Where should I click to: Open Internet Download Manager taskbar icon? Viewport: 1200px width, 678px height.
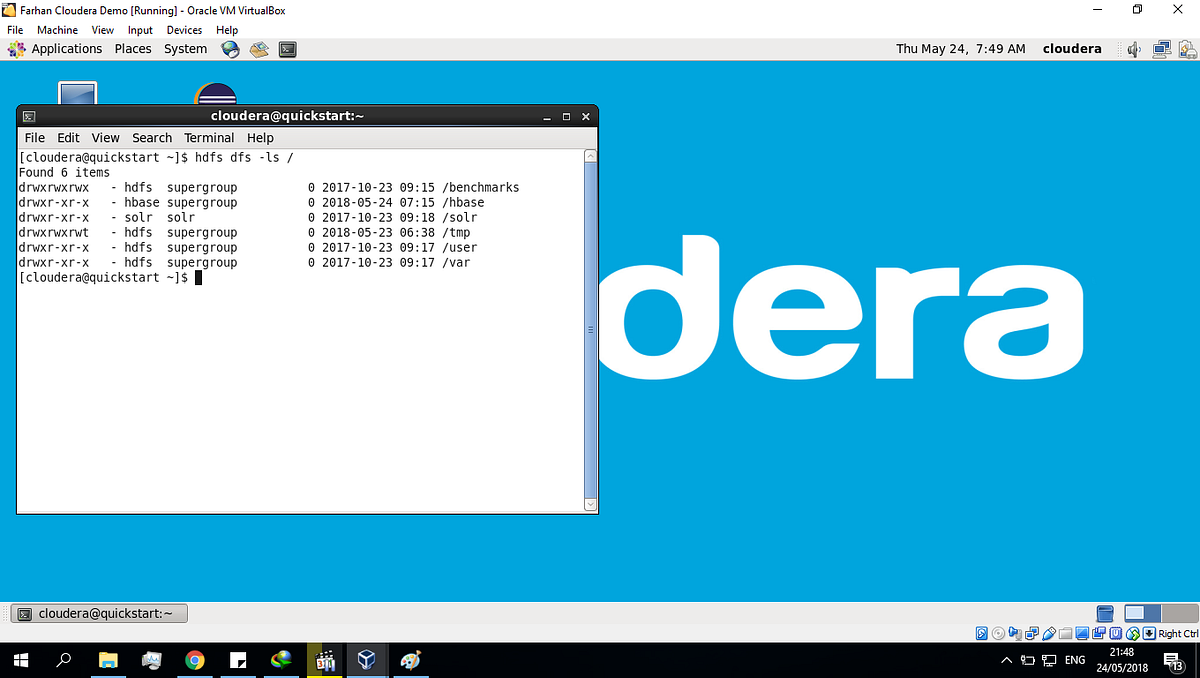281,660
